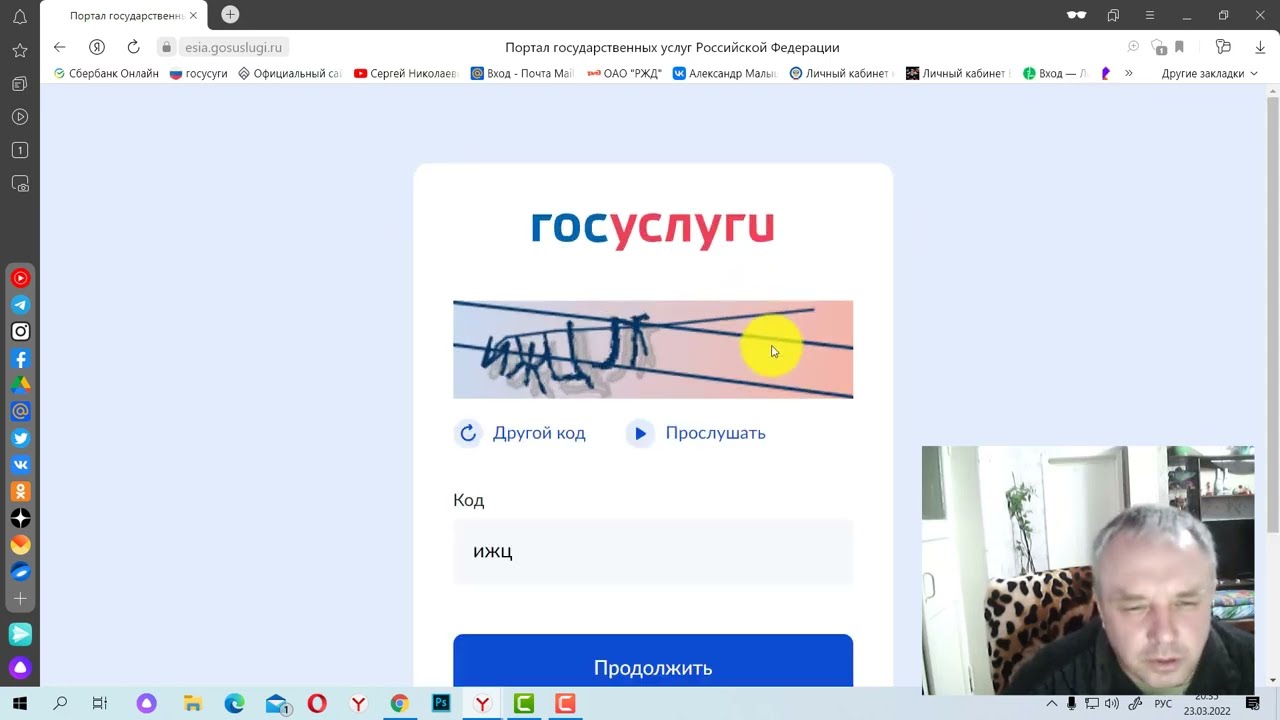Open VK from the sidebar
The height and width of the screenshot is (720, 1280).
pyautogui.click(x=20, y=465)
